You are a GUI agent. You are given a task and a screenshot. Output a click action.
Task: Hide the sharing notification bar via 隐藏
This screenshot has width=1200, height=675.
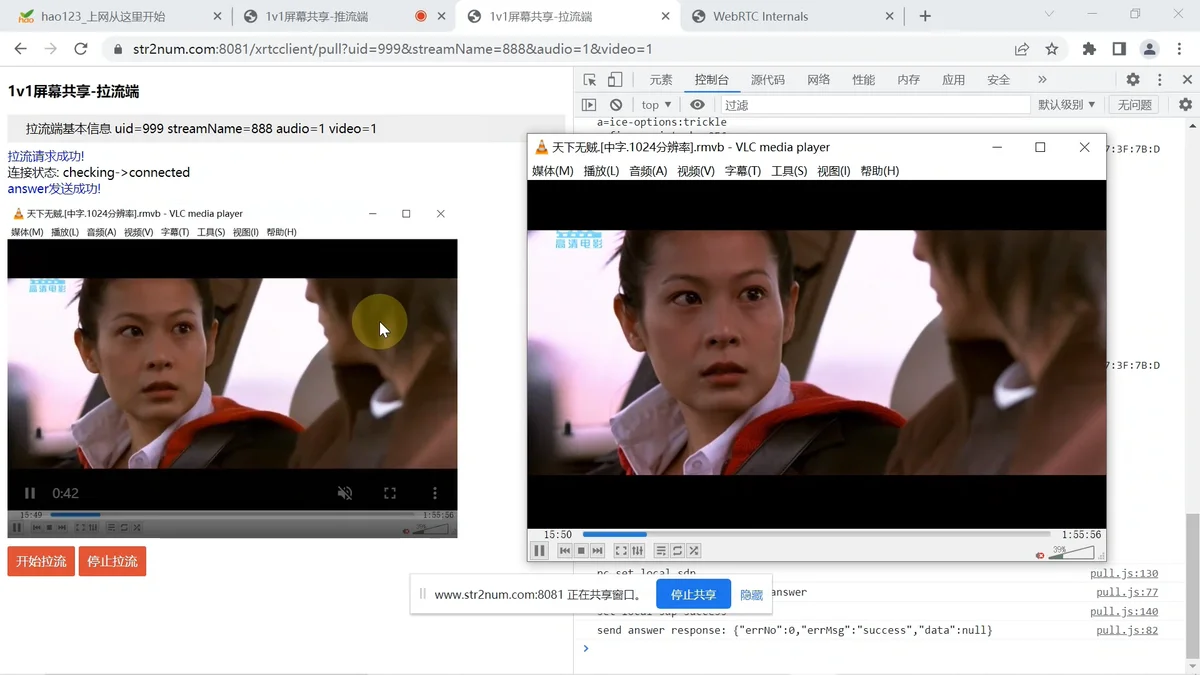751,595
